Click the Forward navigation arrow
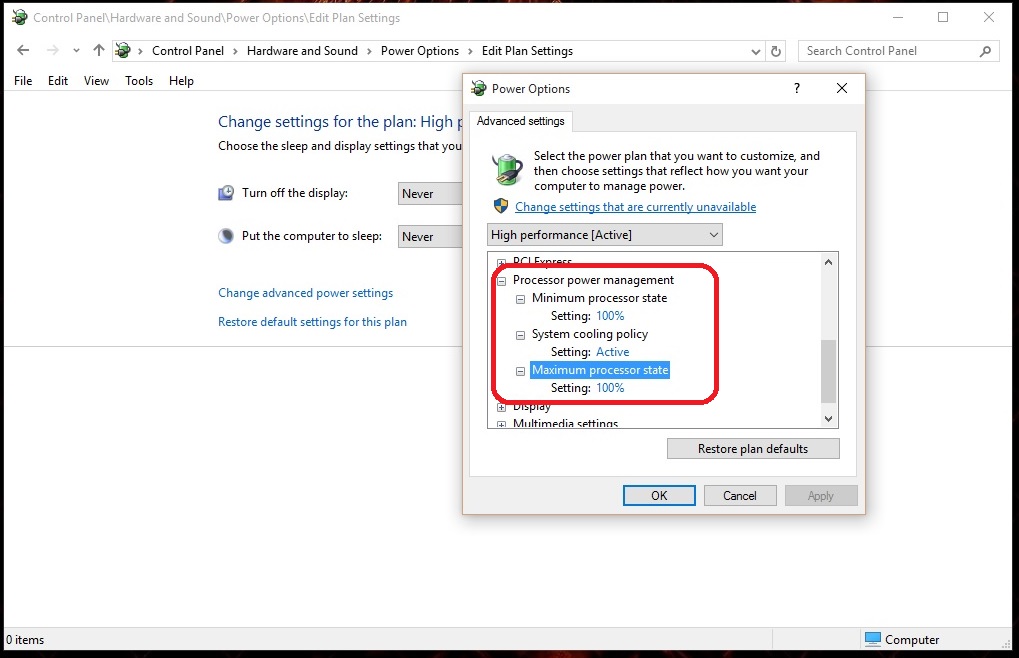This screenshot has width=1019, height=658. 53,51
